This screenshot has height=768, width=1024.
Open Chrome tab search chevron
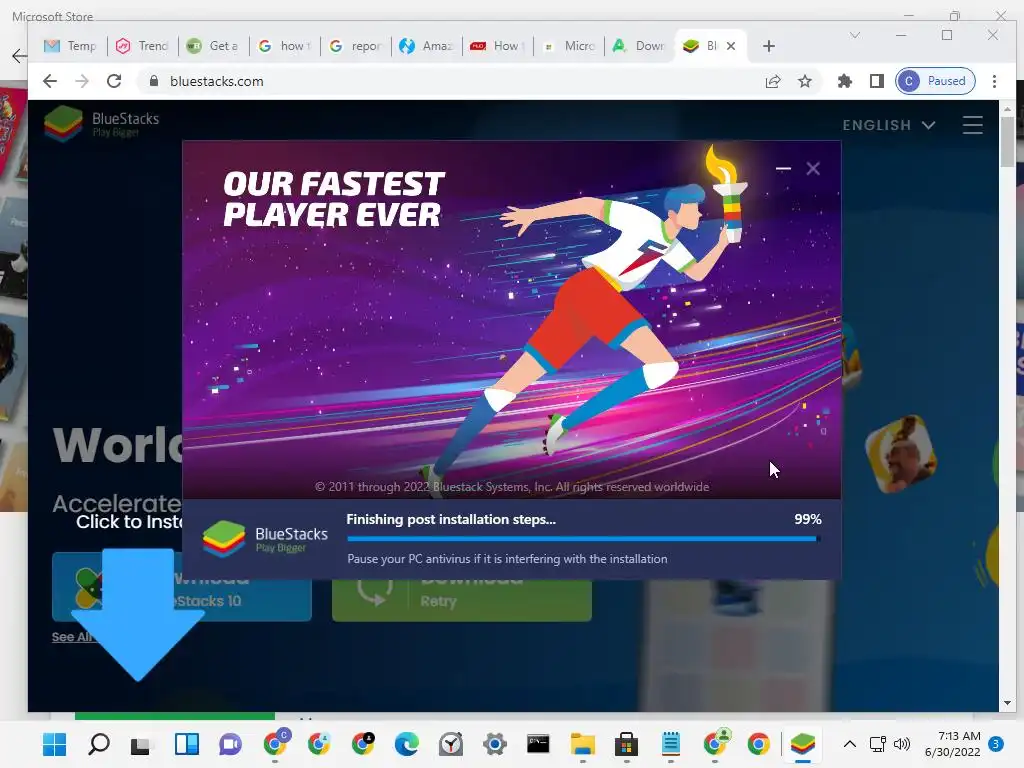click(x=854, y=35)
